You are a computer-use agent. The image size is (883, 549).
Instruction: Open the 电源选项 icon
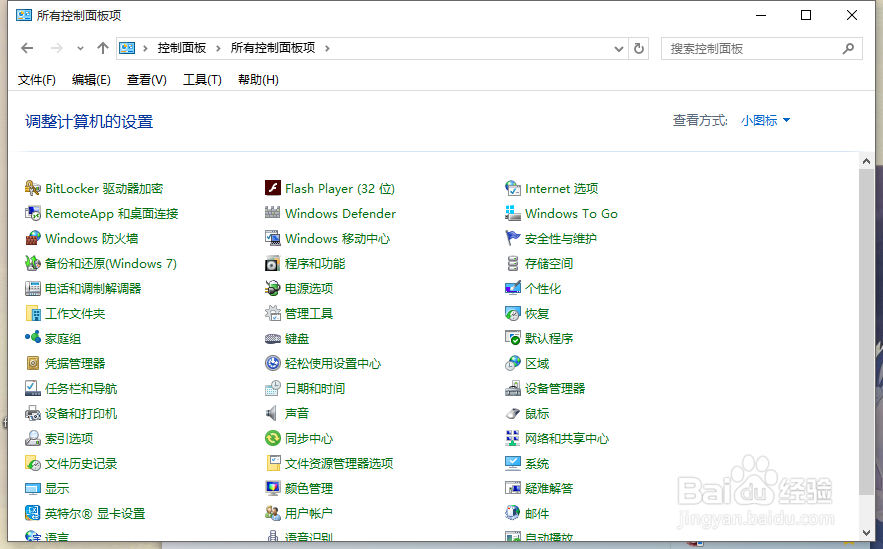tap(273, 288)
